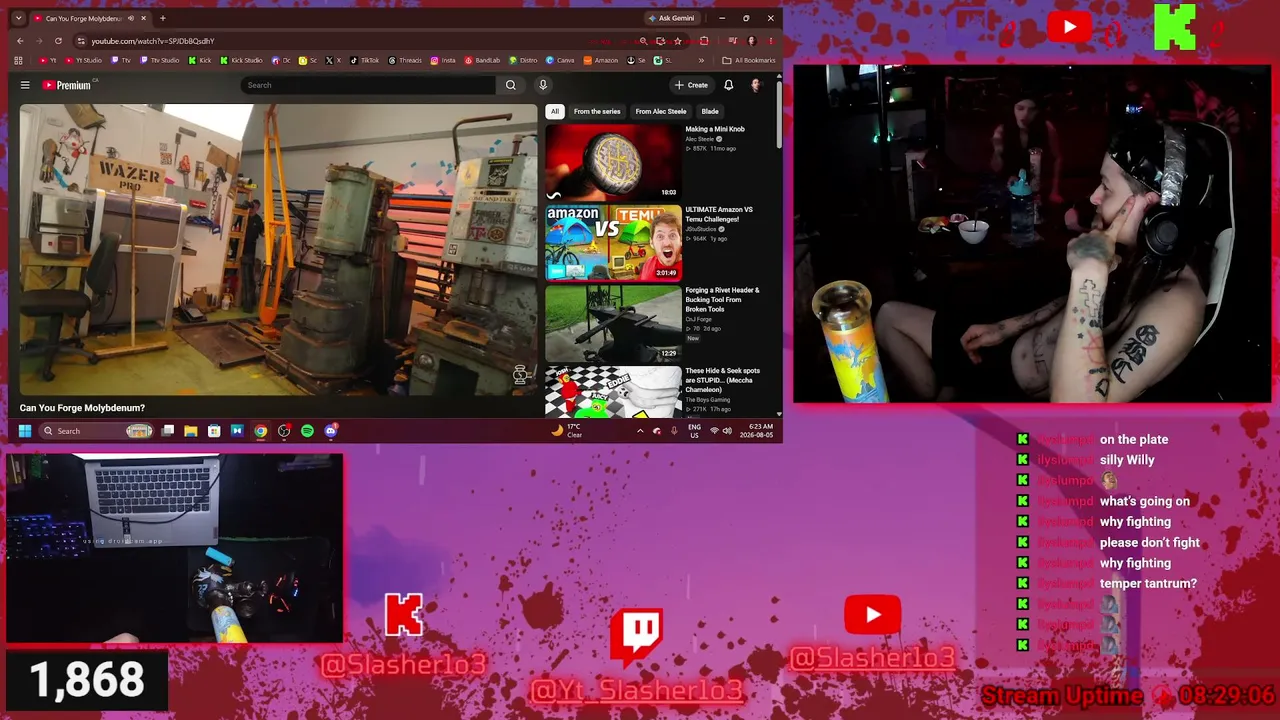The width and height of the screenshot is (1280, 720).
Task: Start voice search with the microphone icon
Action: (543, 85)
